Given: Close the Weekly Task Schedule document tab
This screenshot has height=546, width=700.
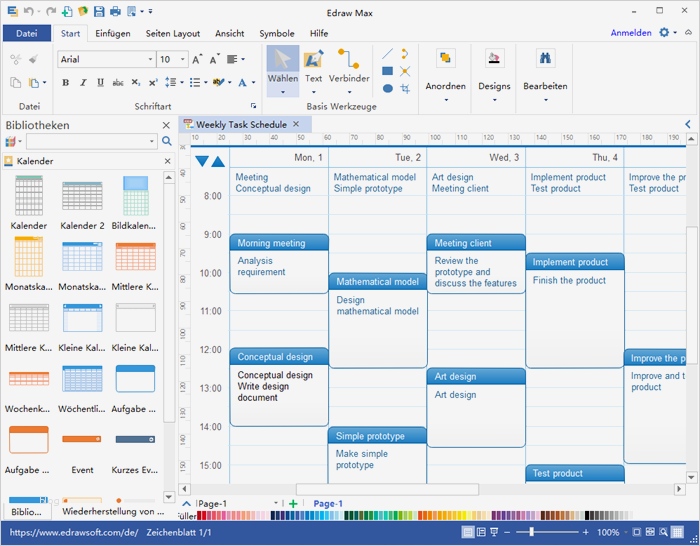Looking at the screenshot, I should coord(296,124).
